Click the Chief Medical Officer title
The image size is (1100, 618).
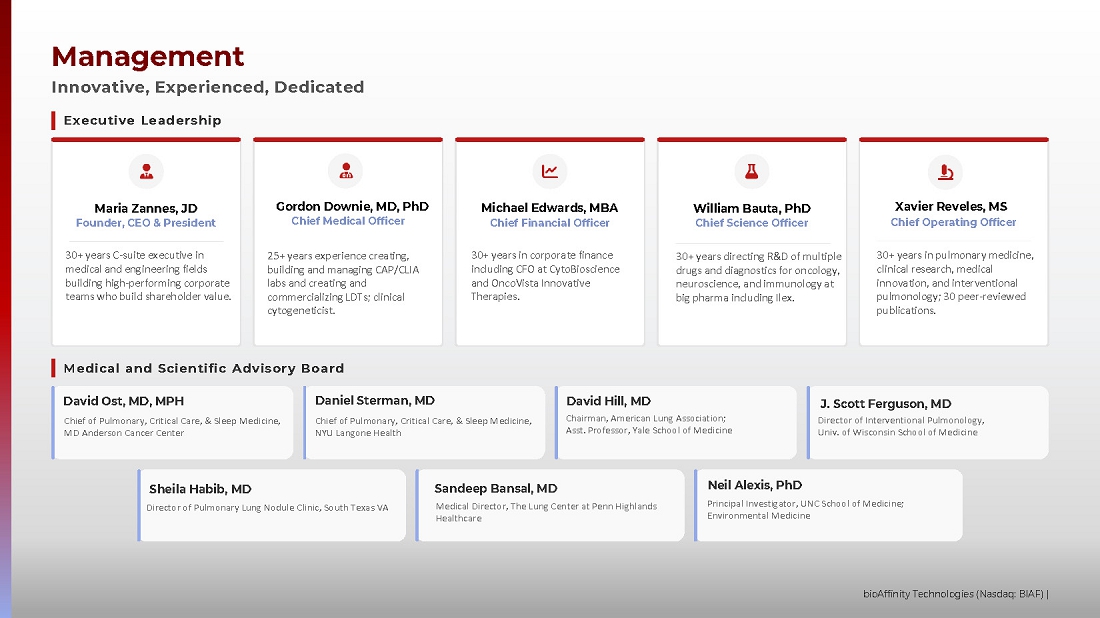[x=348, y=221]
